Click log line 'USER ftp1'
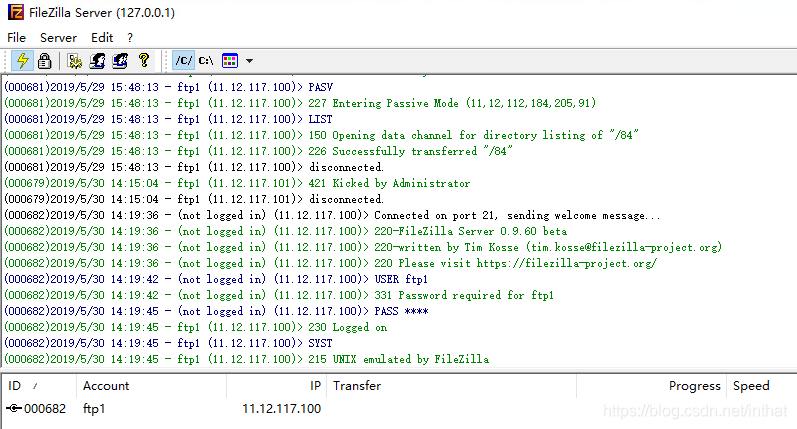The image size is (797, 429). [216, 279]
